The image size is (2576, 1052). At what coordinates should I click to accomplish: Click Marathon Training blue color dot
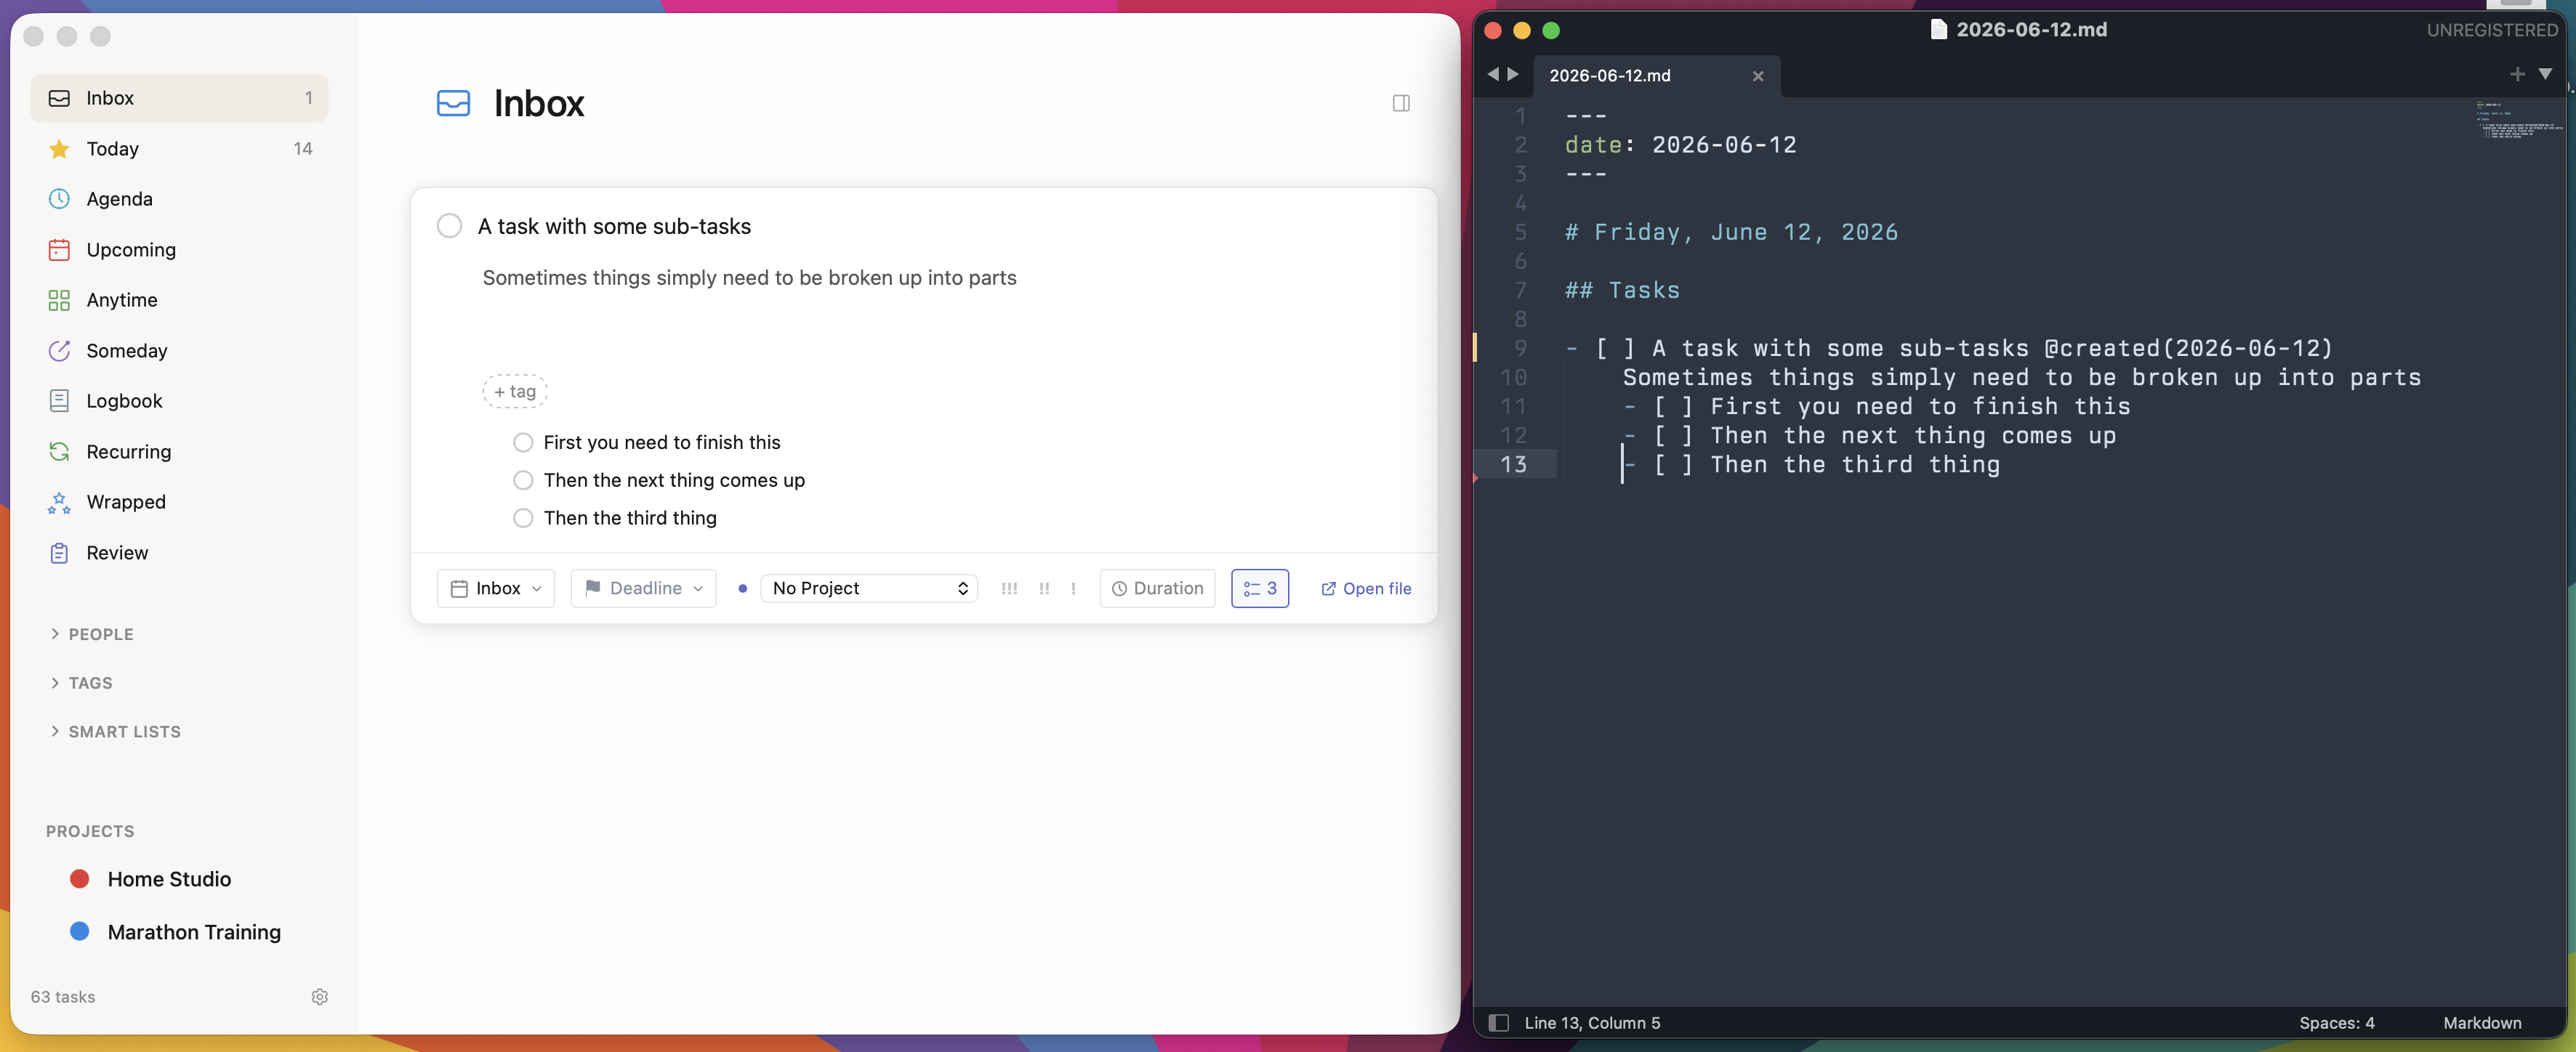point(80,931)
